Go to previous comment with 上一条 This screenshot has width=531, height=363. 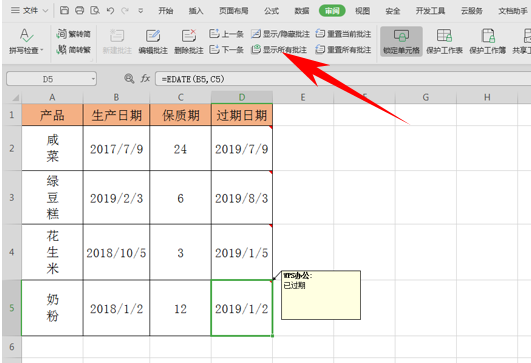point(226,34)
